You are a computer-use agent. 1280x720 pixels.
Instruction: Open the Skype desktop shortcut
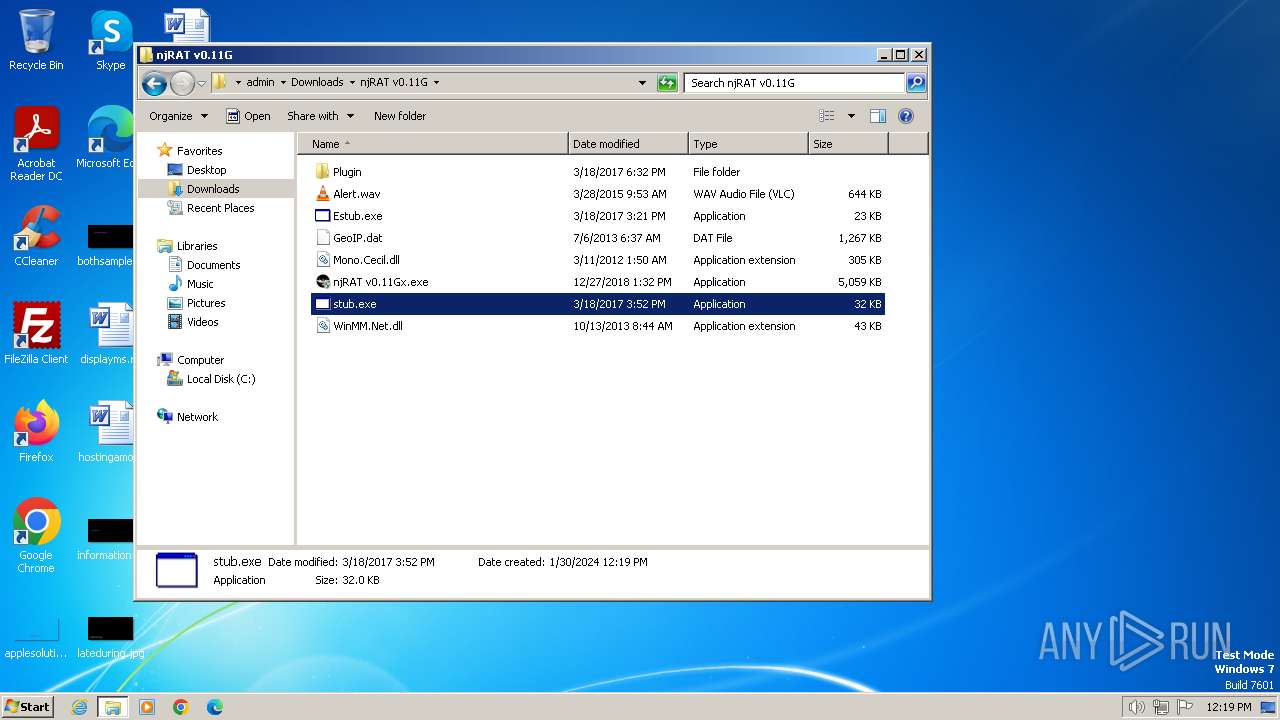[110, 40]
